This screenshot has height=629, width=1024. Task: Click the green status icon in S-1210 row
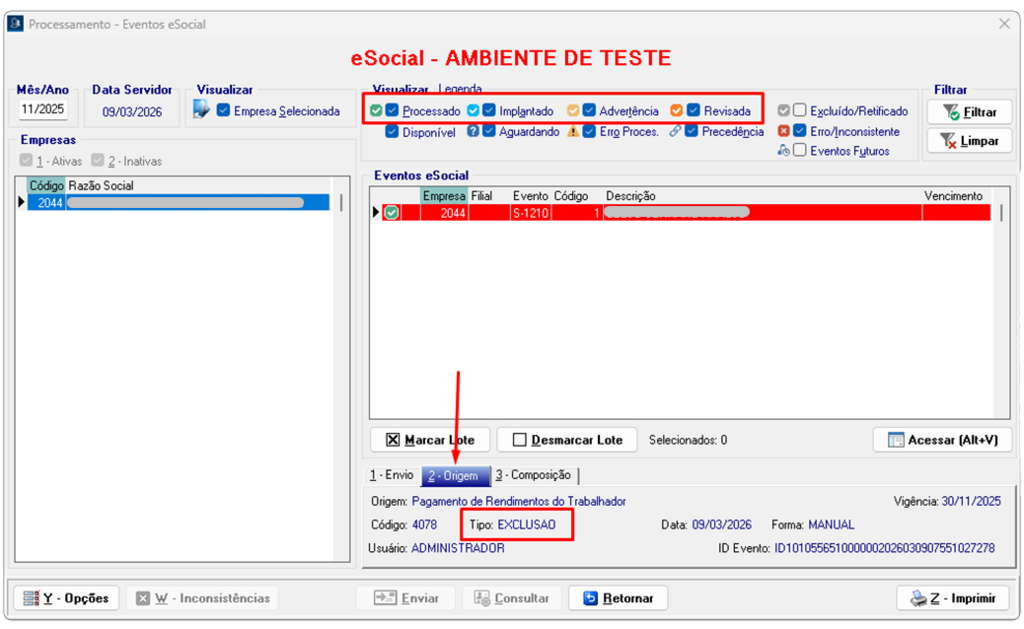click(391, 212)
